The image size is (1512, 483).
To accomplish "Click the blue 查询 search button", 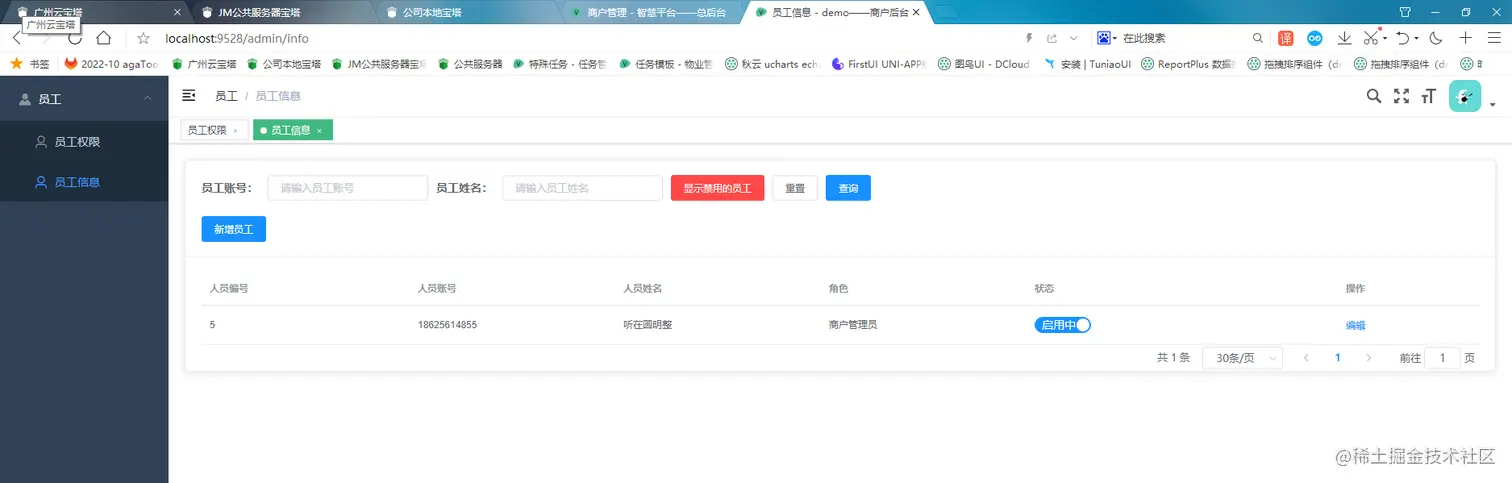I will pyautogui.click(x=848, y=188).
